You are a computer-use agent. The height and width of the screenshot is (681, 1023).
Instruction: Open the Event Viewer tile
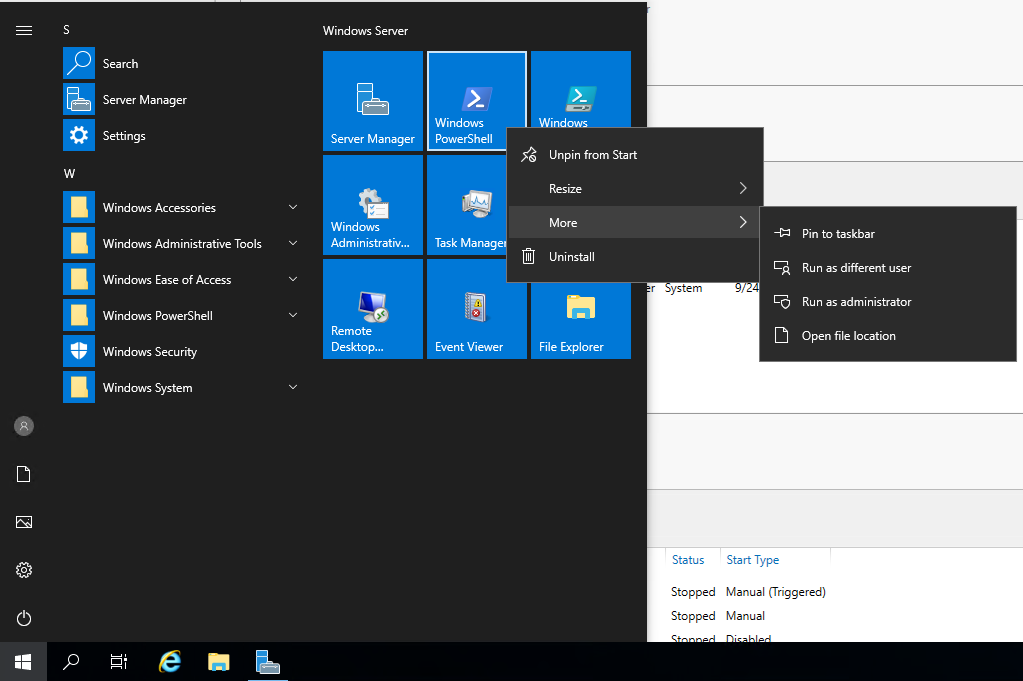[x=477, y=309]
